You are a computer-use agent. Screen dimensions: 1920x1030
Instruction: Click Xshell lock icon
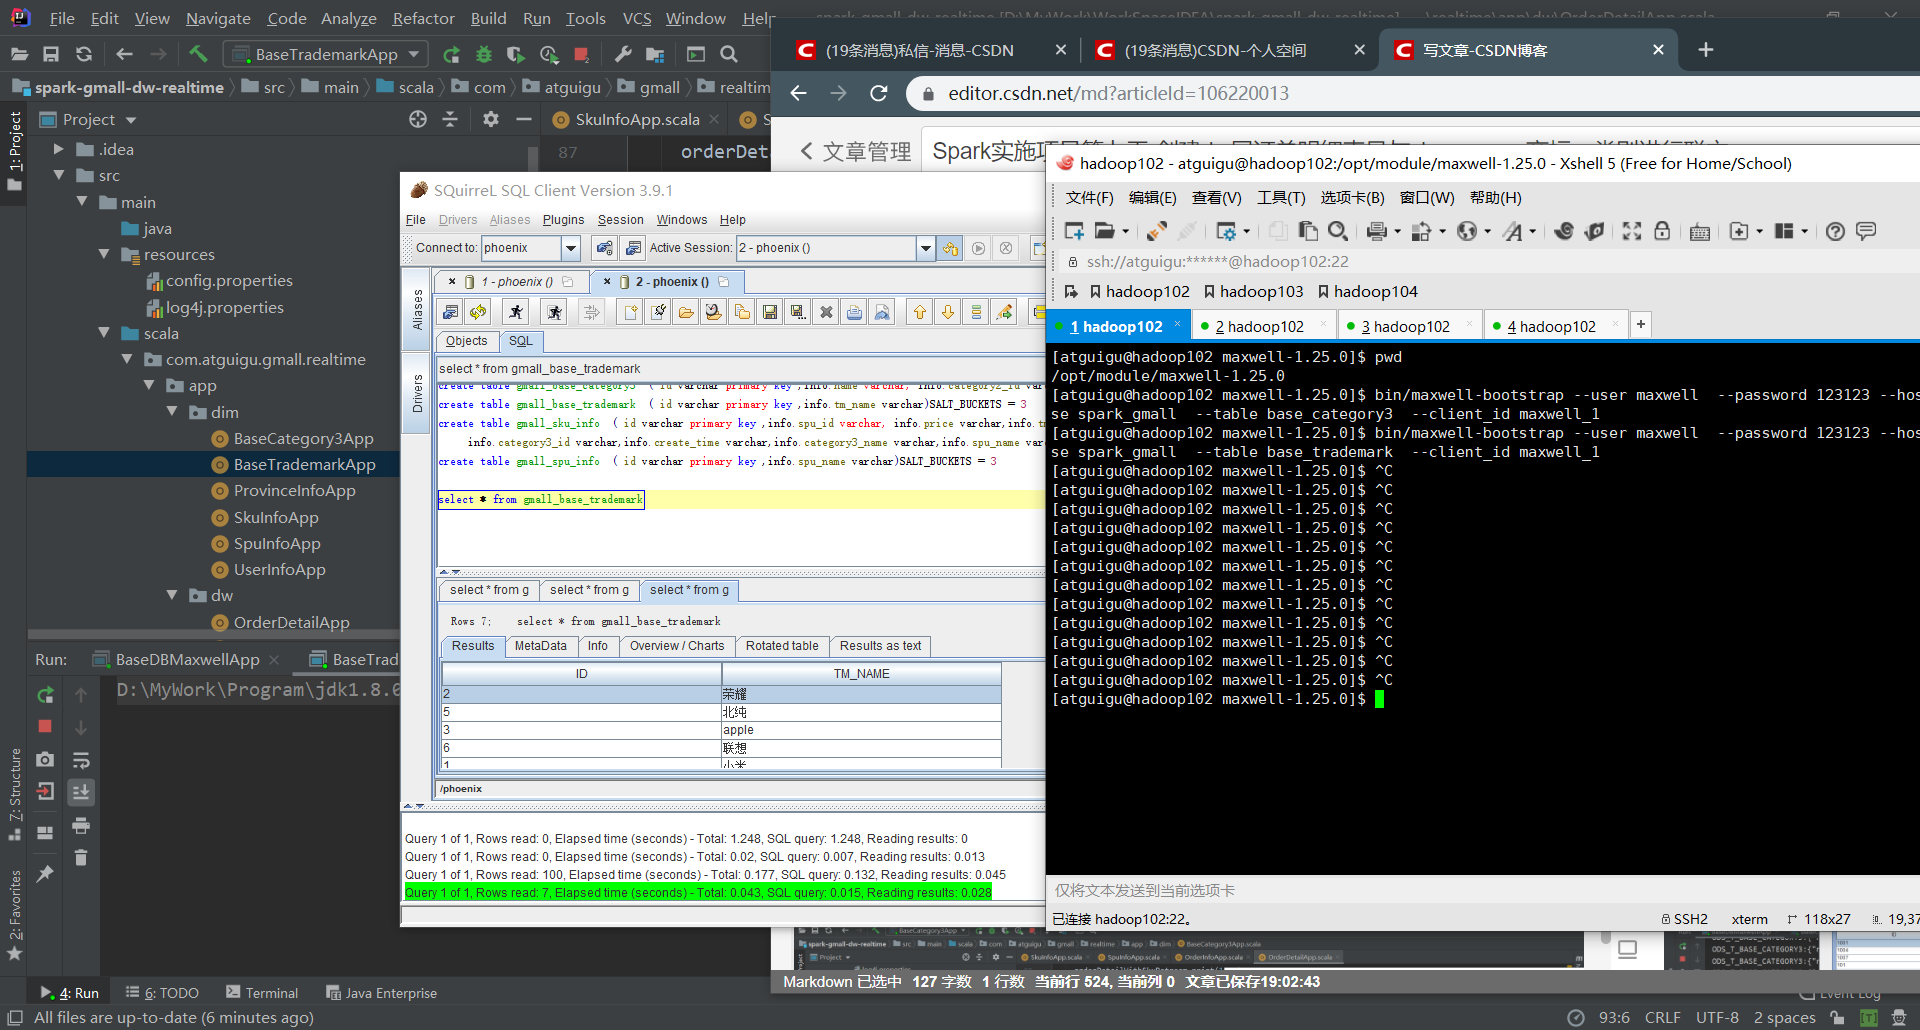click(x=1662, y=231)
